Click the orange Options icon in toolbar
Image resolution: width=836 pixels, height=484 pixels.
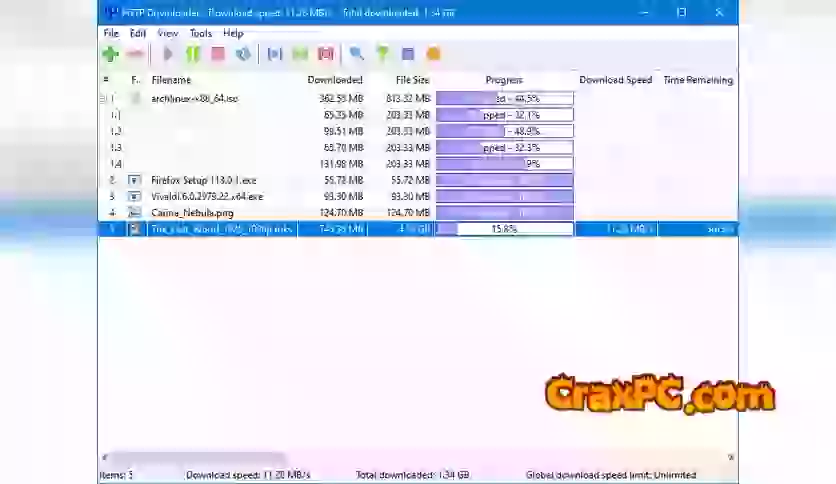point(434,54)
